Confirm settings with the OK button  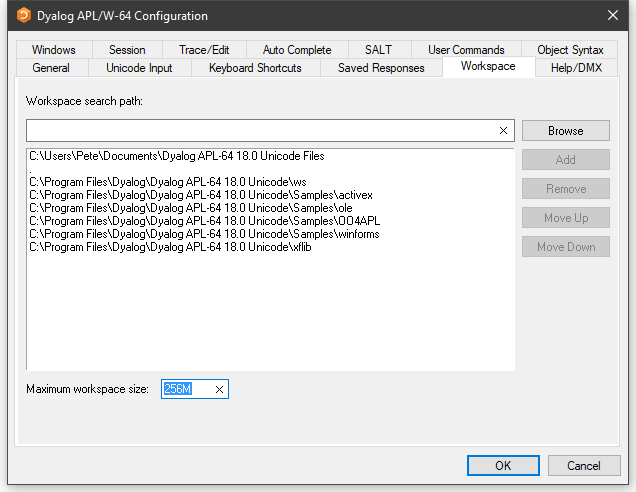pyautogui.click(x=503, y=466)
